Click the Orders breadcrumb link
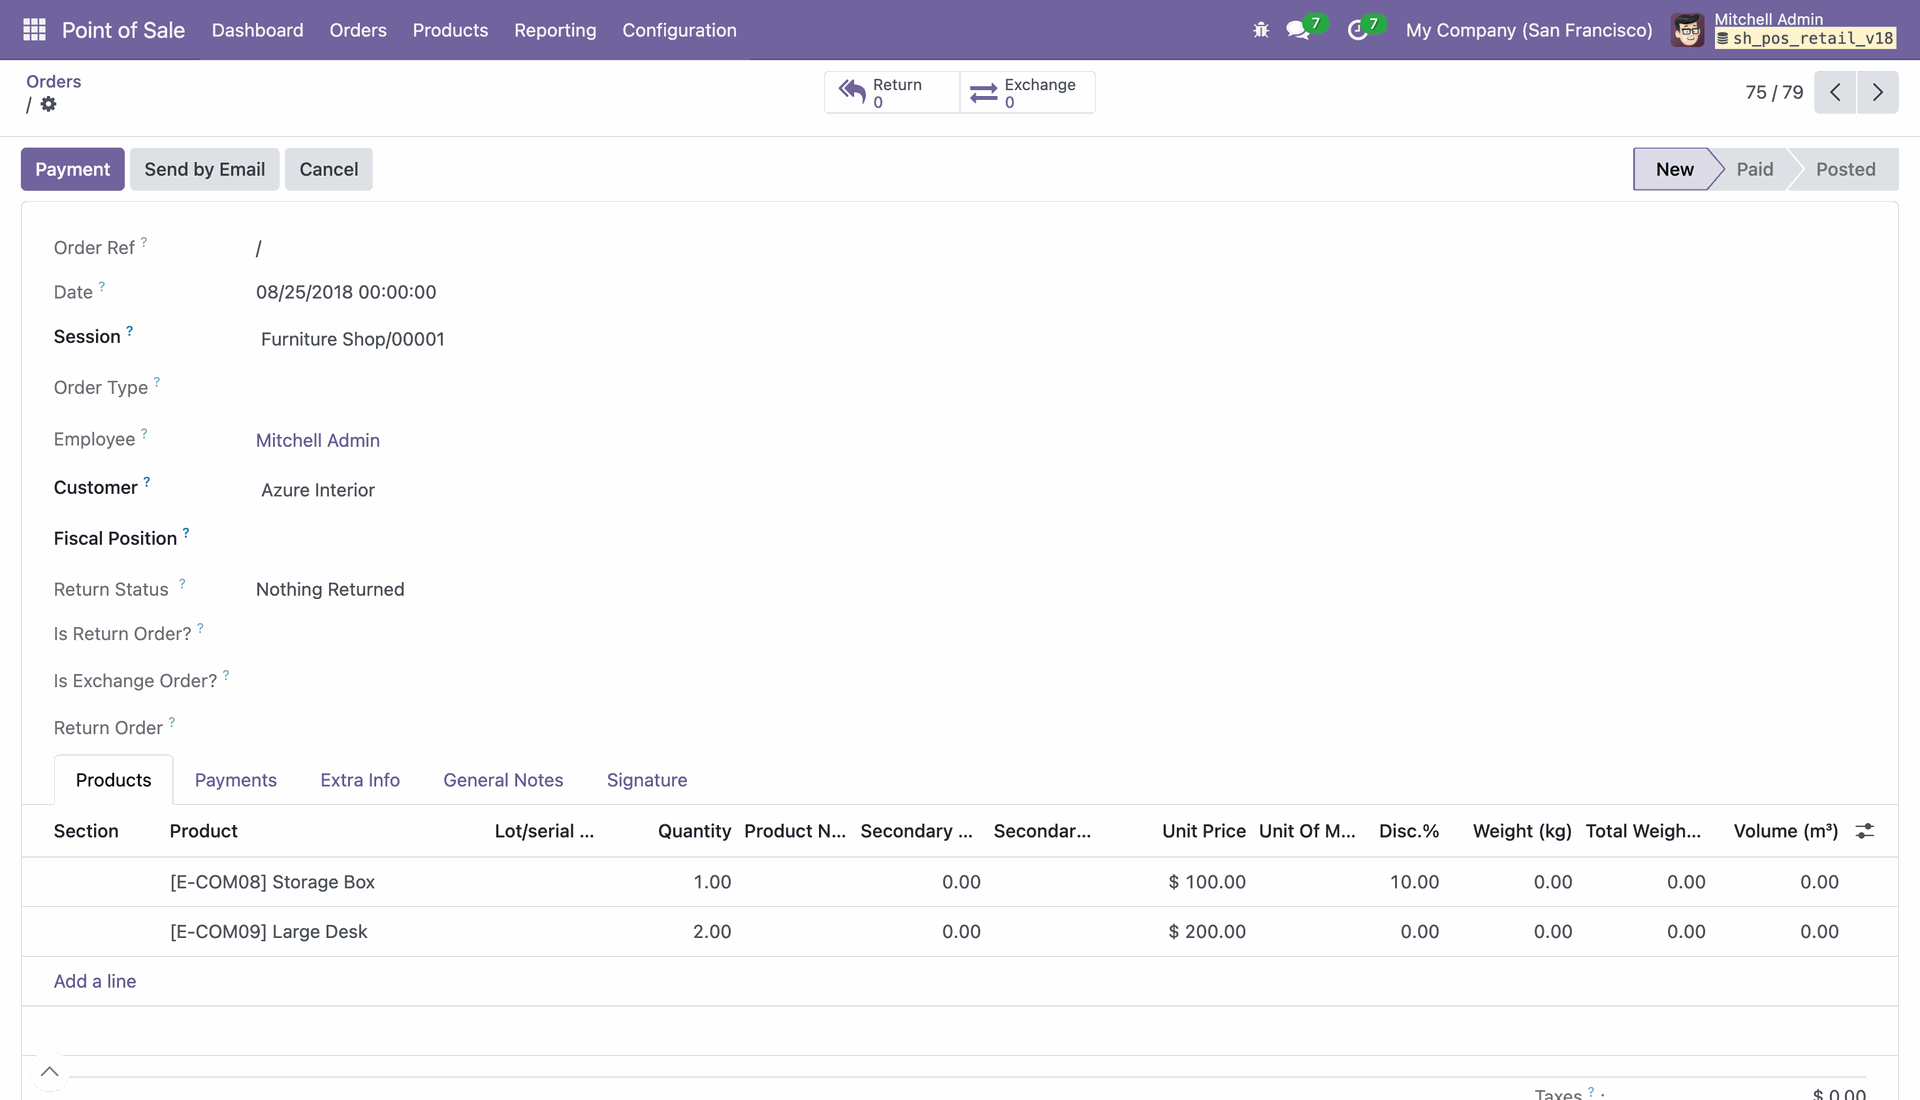The width and height of the screenshot is (1920, 1100). [53, 81]
